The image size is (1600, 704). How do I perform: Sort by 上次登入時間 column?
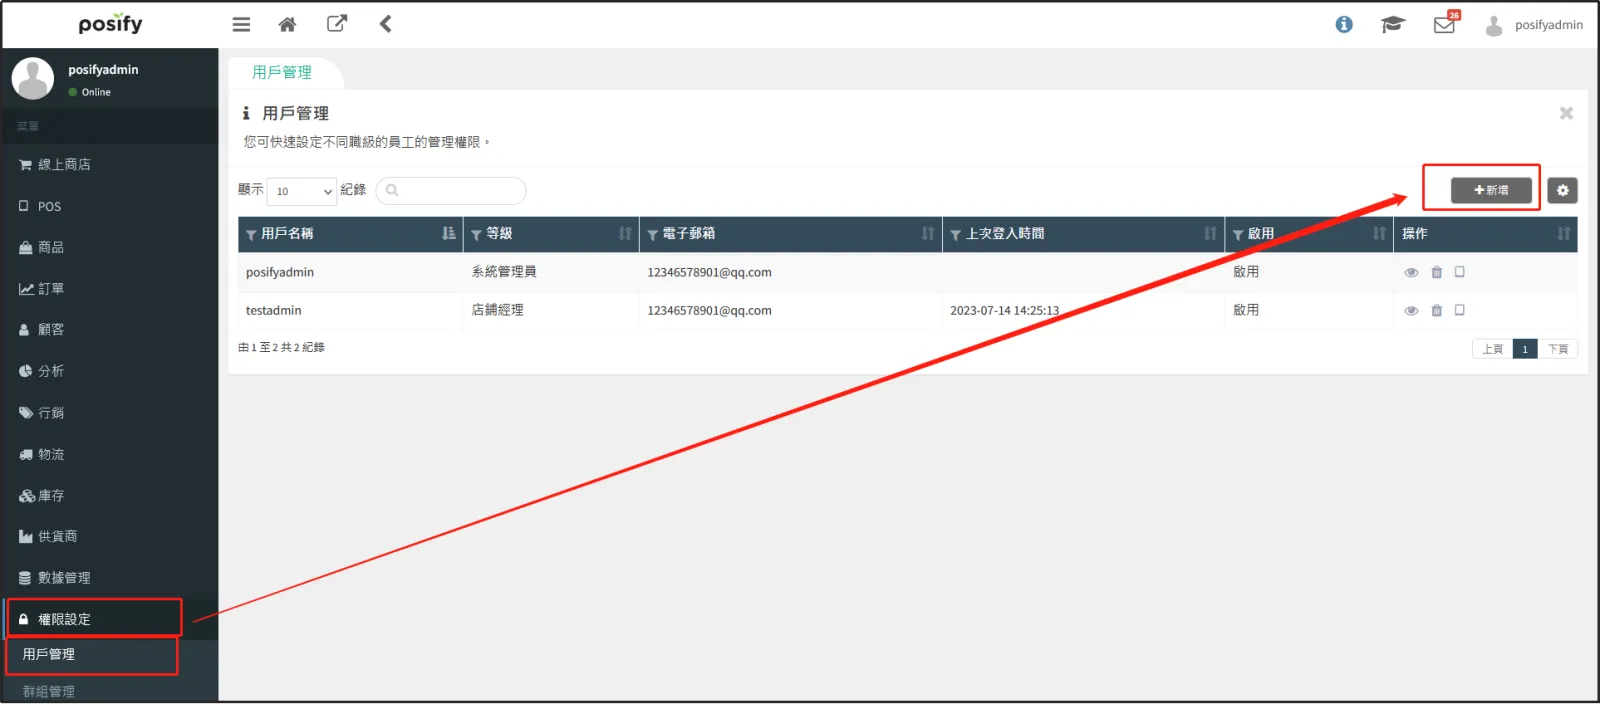pyautogui.click(x=1211, y=234)
